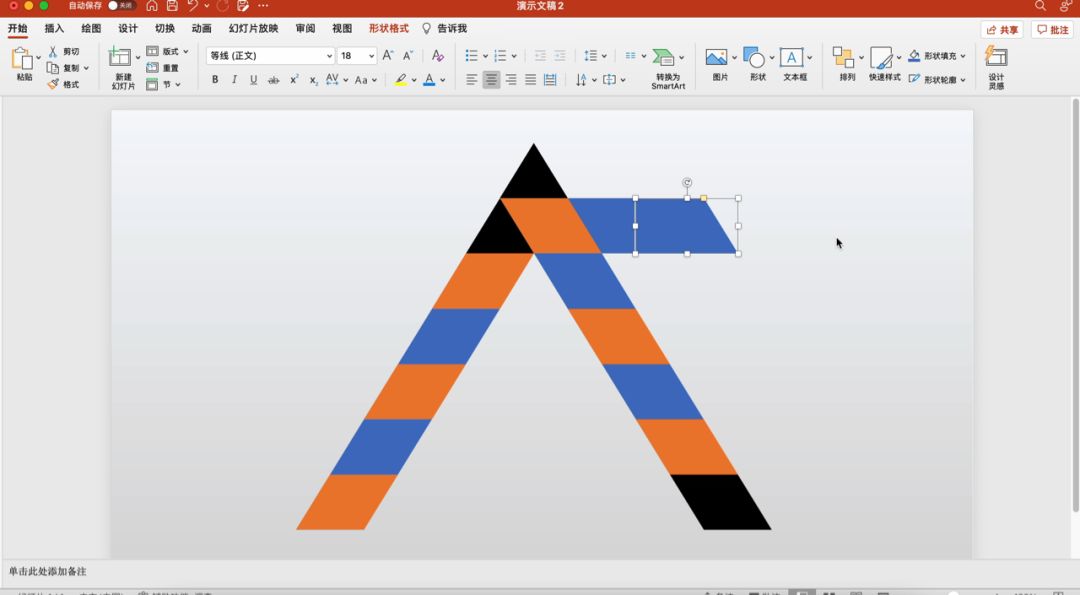Toggle center text alignment
The image size is (1080, 595).
491,80
